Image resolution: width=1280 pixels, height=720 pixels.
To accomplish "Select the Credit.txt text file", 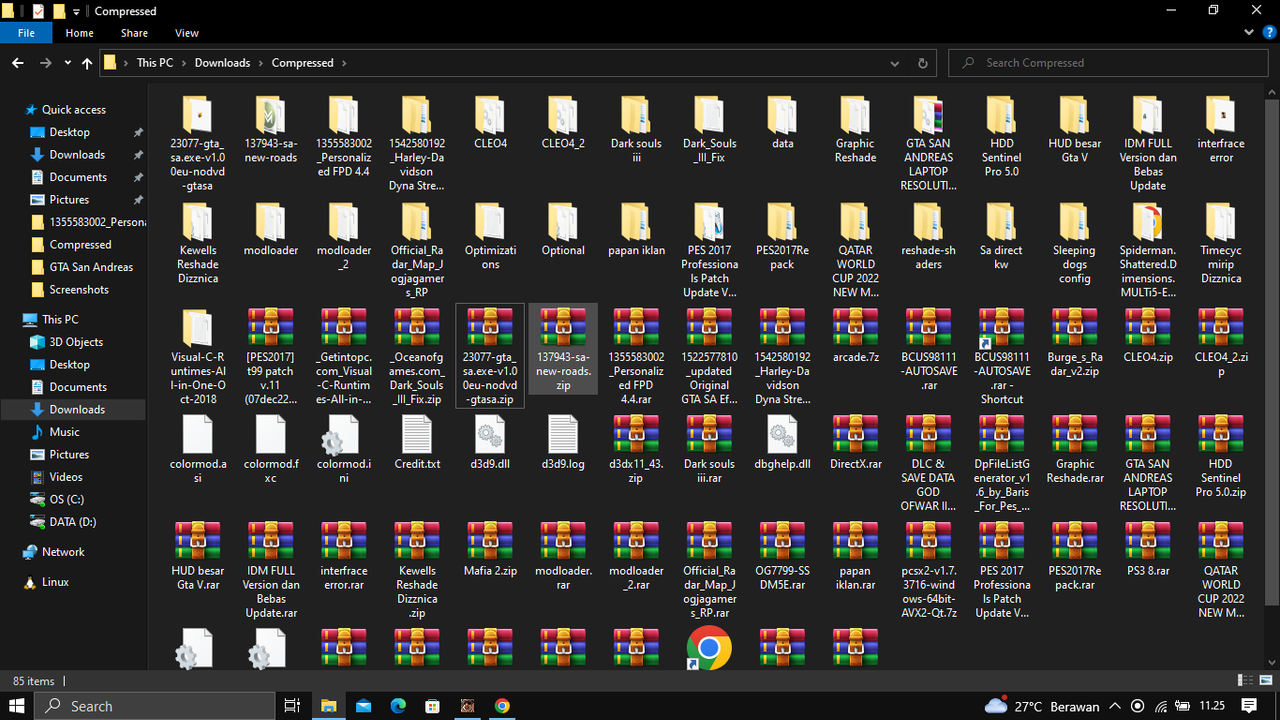I will coord(417,444).
